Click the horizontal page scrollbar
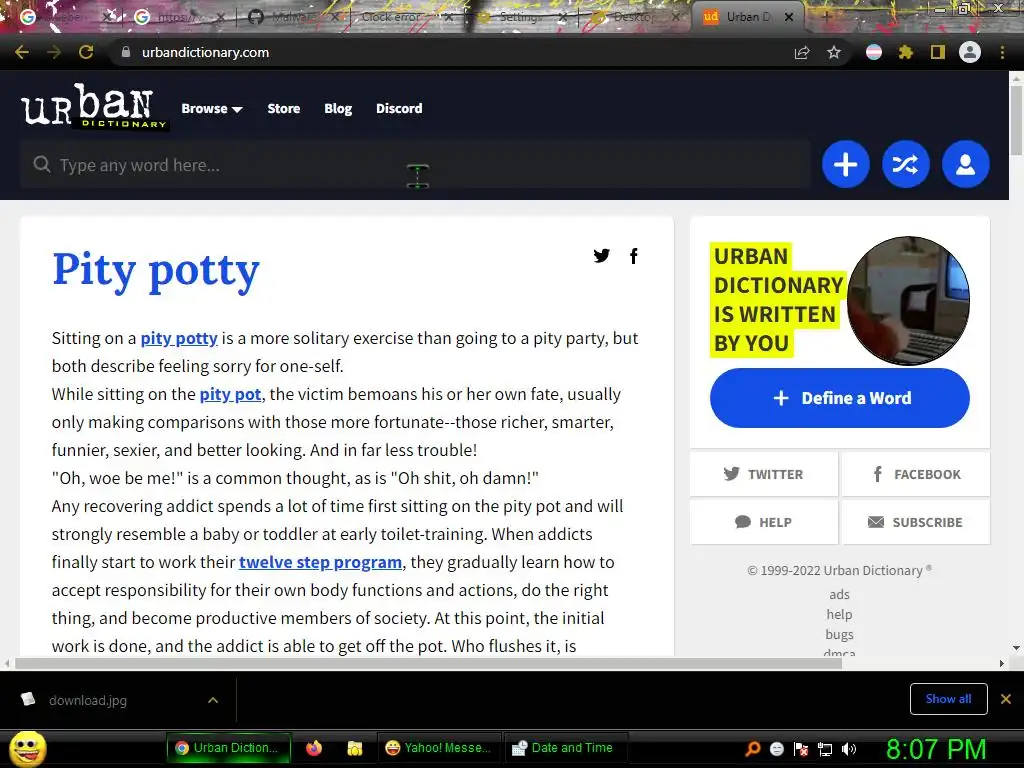Screen dimensions: 1024x768 tap(428, 664)
